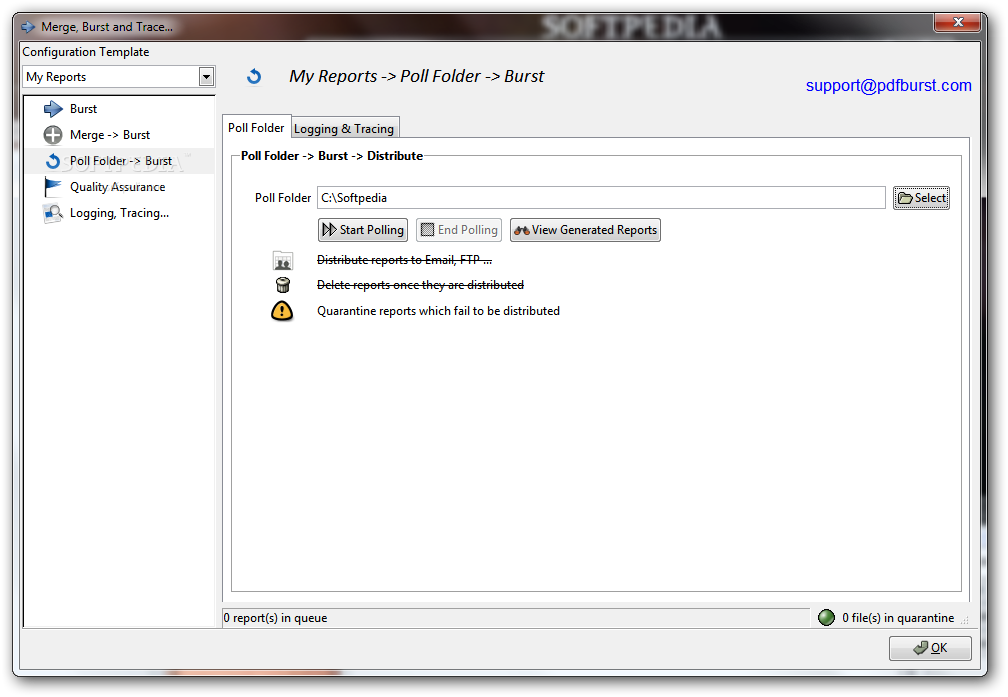
Task: Open the support@pdfburst.com email link
Action: (888, 86)
